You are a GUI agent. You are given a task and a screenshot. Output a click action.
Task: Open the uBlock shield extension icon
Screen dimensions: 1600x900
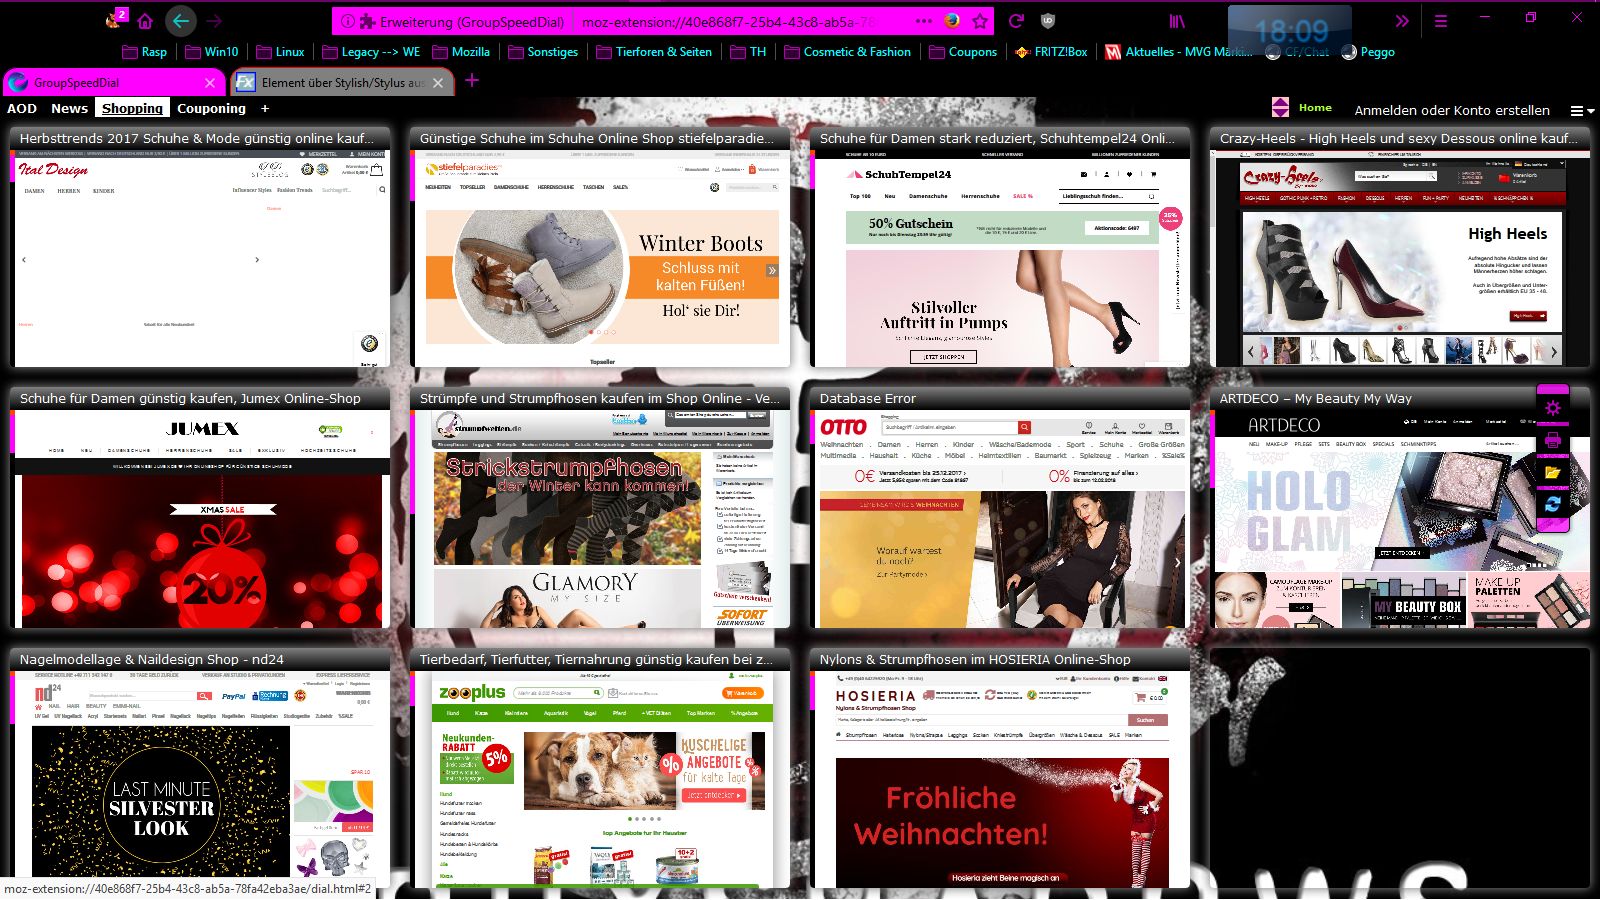tap(1048, 20)
